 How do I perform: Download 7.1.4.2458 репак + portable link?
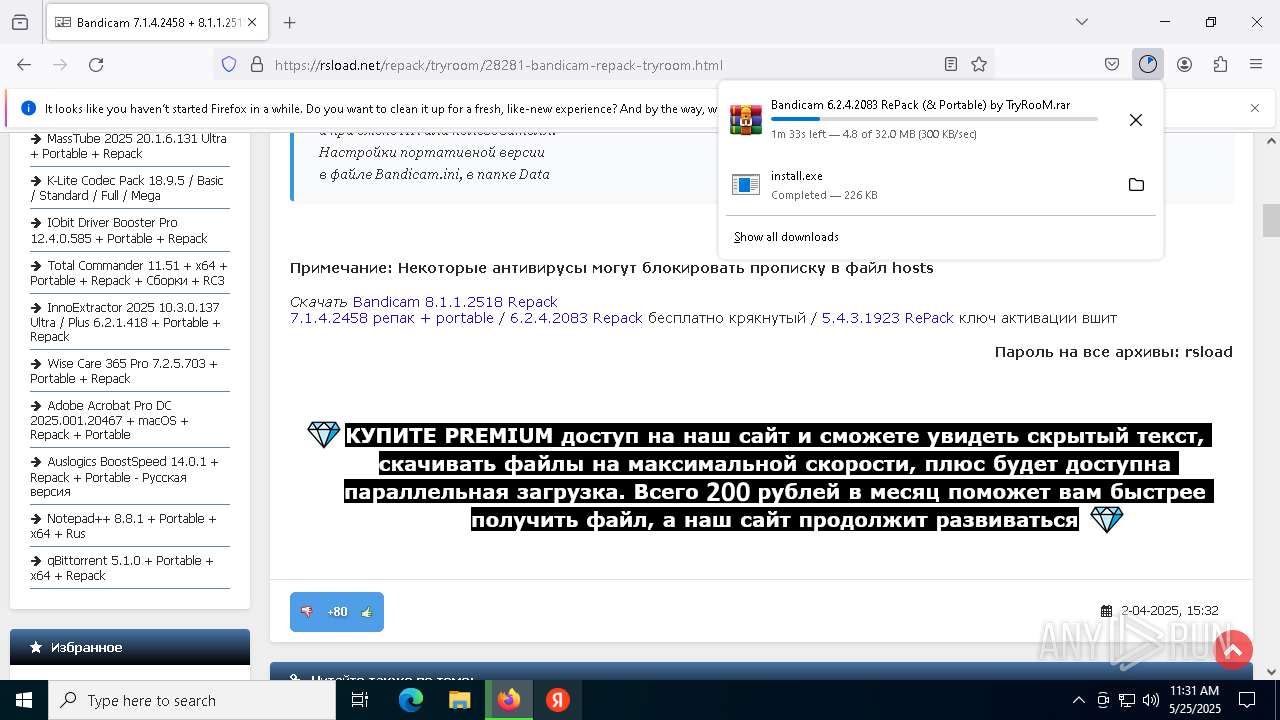(x=392, y=318)
